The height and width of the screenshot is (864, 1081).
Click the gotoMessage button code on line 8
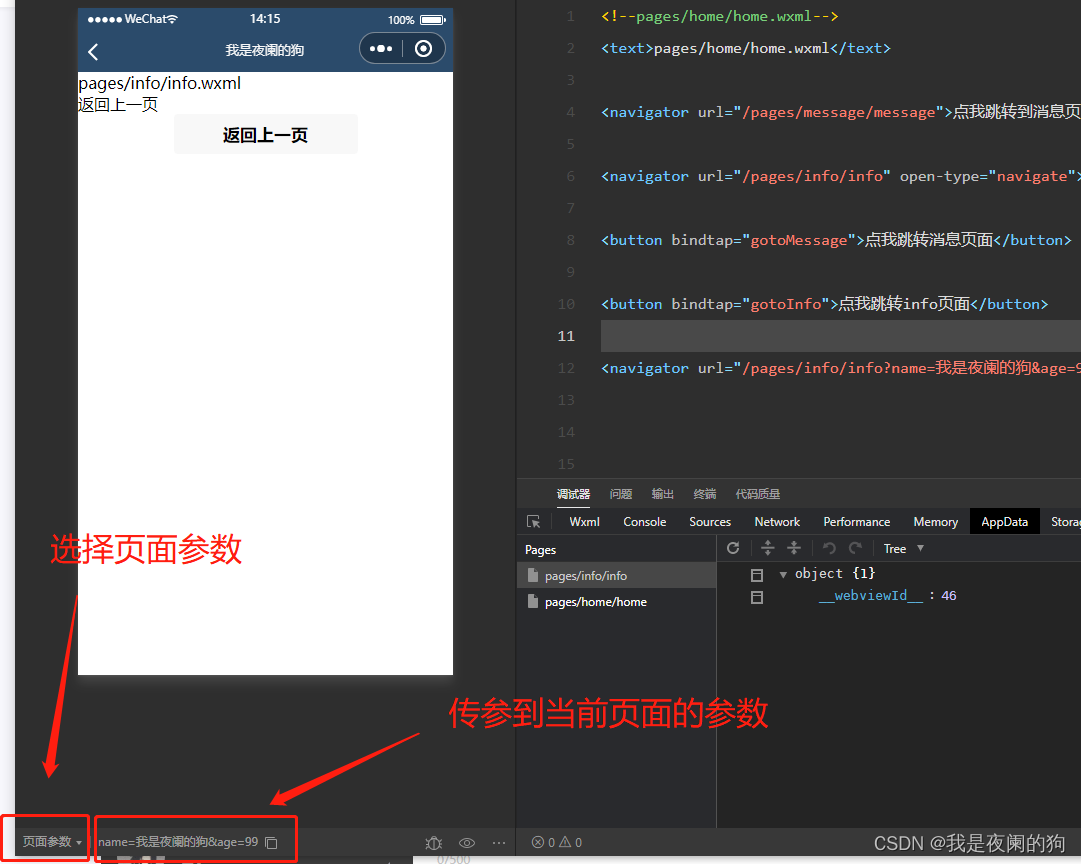[x=836, y=240]
